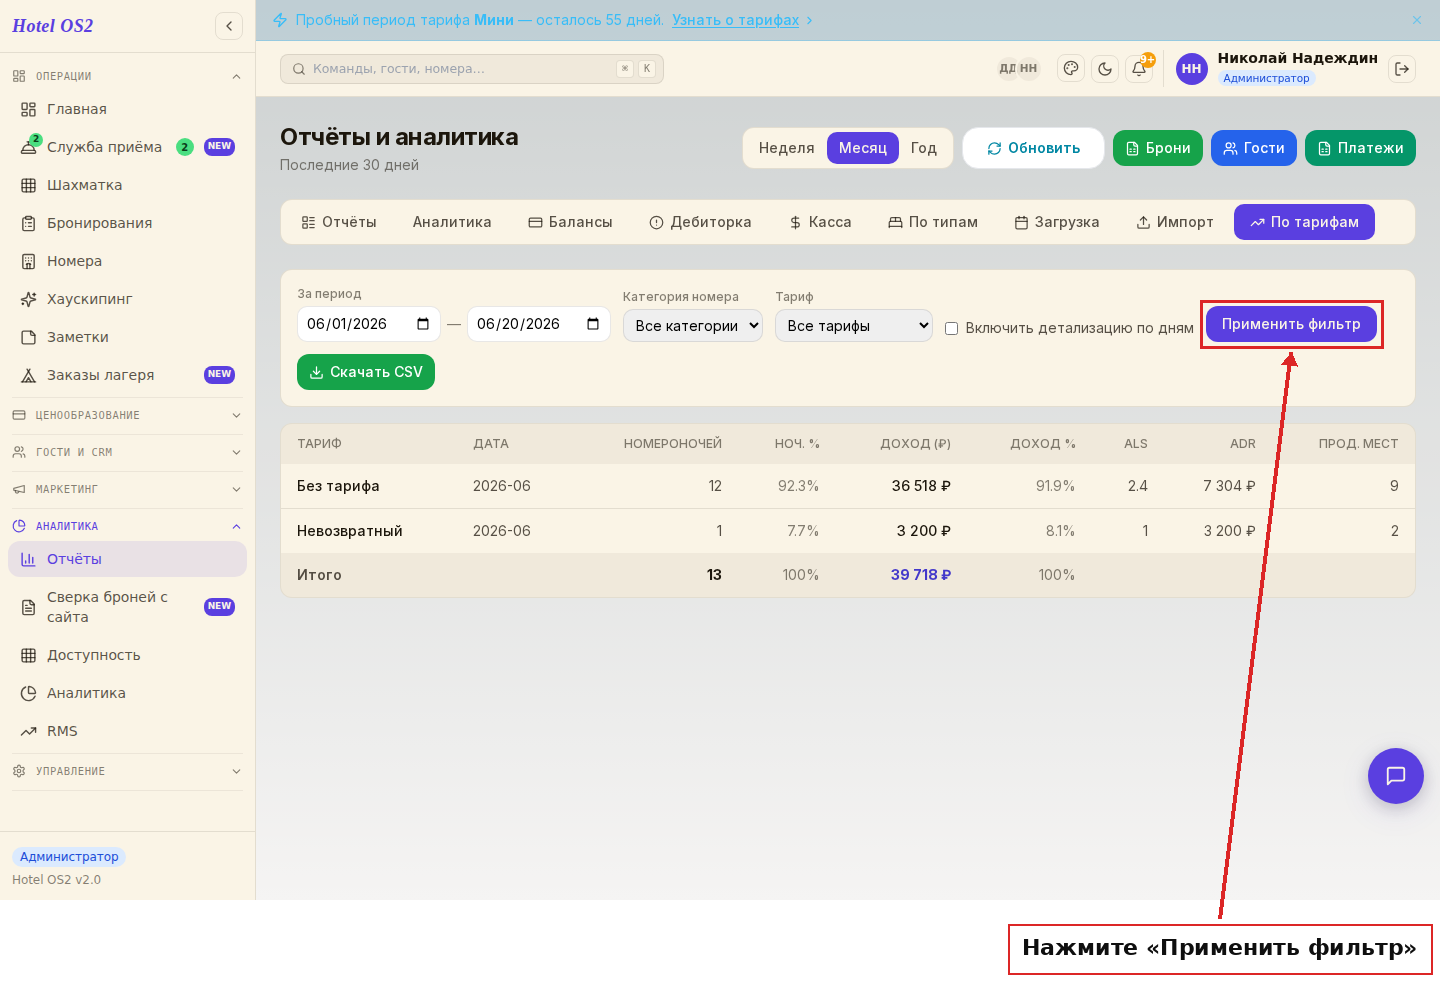Download the report with Скачать CSV
The width and height of the screenshot is (1440, 998).
click(366, 372)
